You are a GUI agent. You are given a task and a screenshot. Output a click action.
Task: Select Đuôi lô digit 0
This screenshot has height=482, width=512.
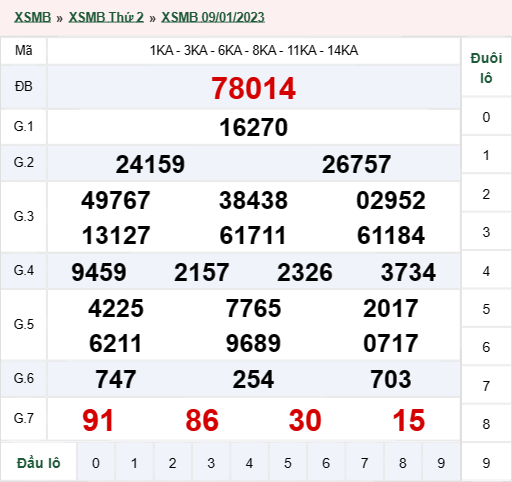[486, 117]
